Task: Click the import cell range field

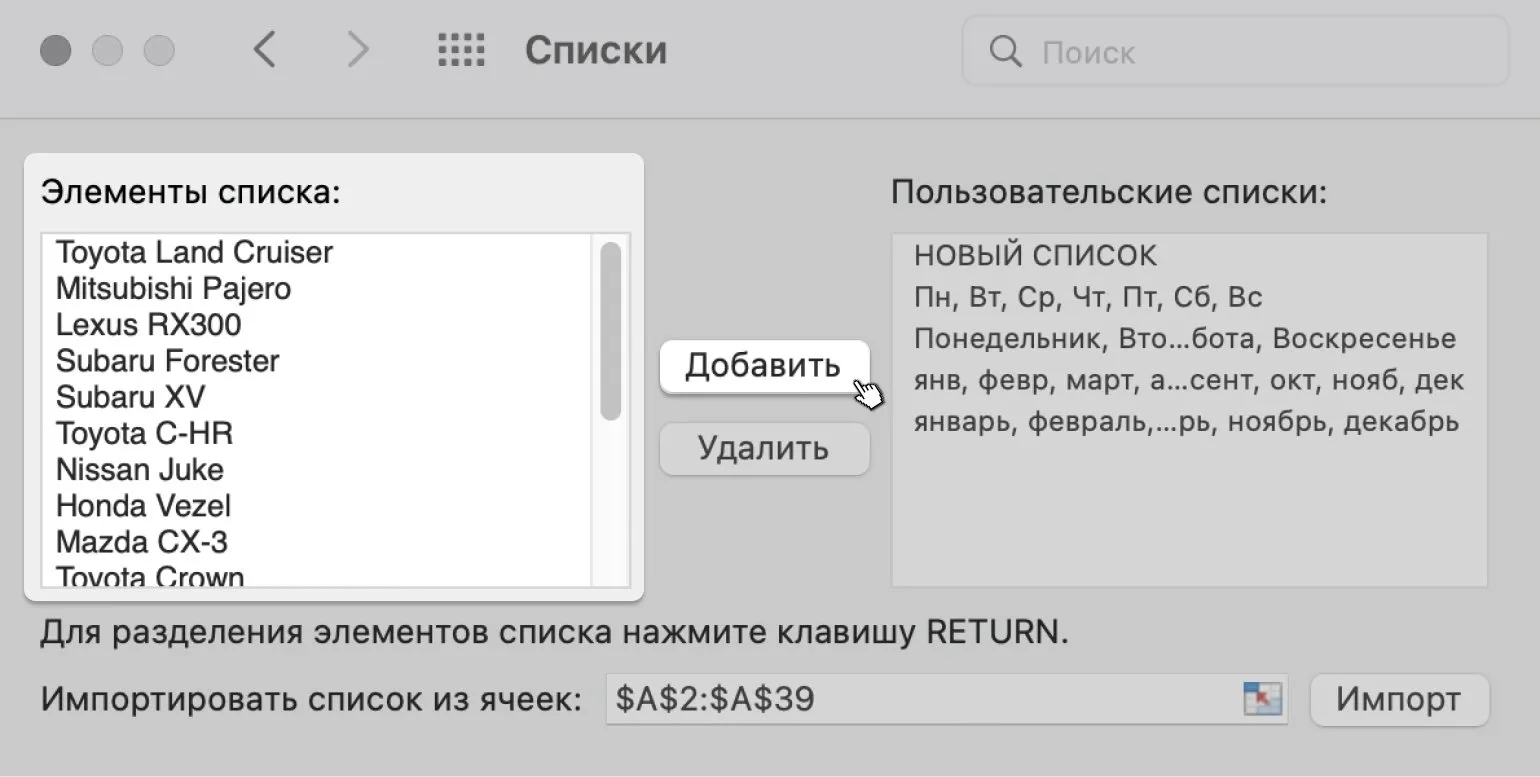Action: coord(920,698)
